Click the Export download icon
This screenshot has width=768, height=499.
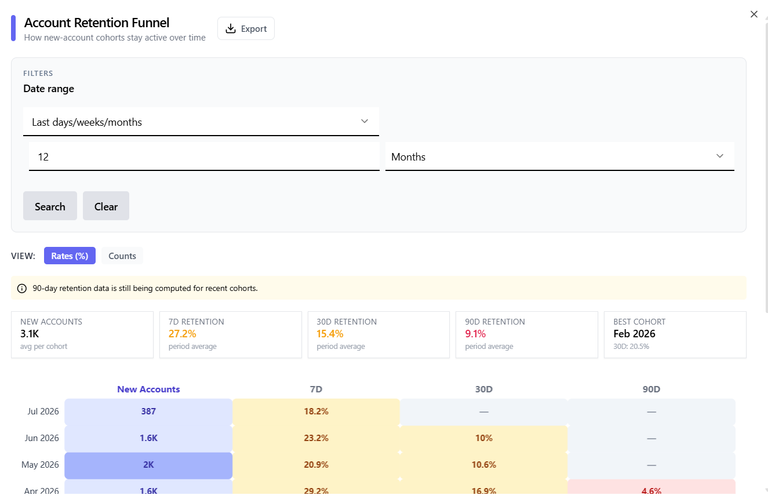coord(230,28)
